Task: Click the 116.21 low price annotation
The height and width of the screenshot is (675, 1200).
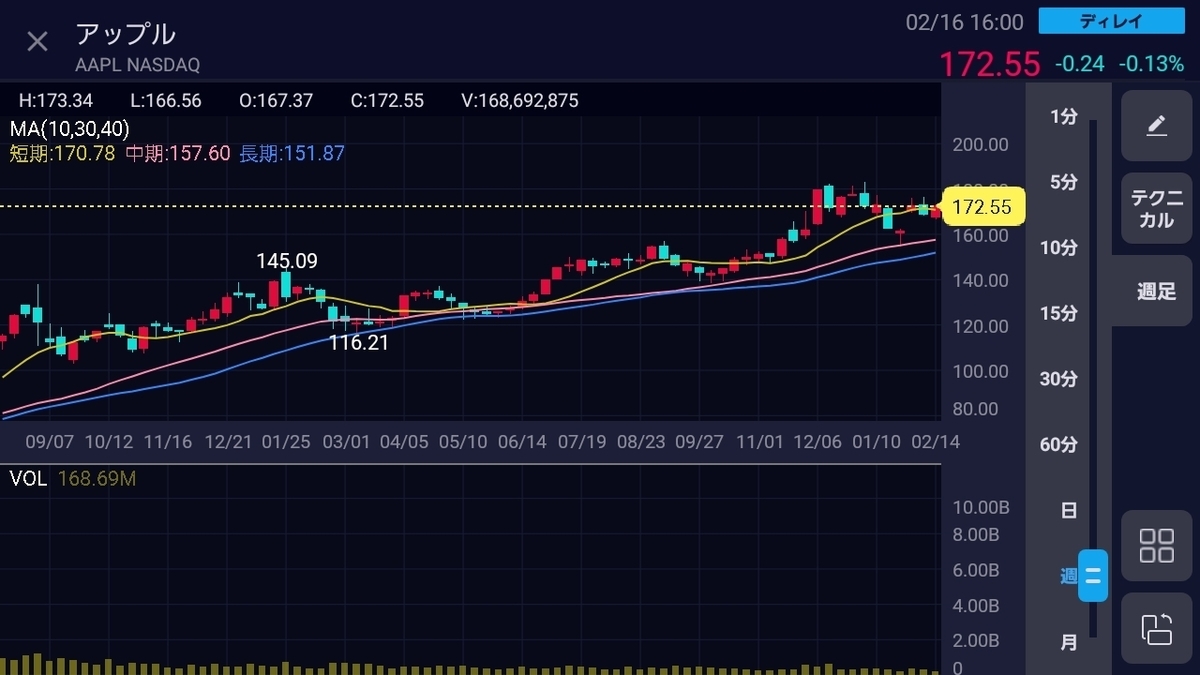Action: 358,342
